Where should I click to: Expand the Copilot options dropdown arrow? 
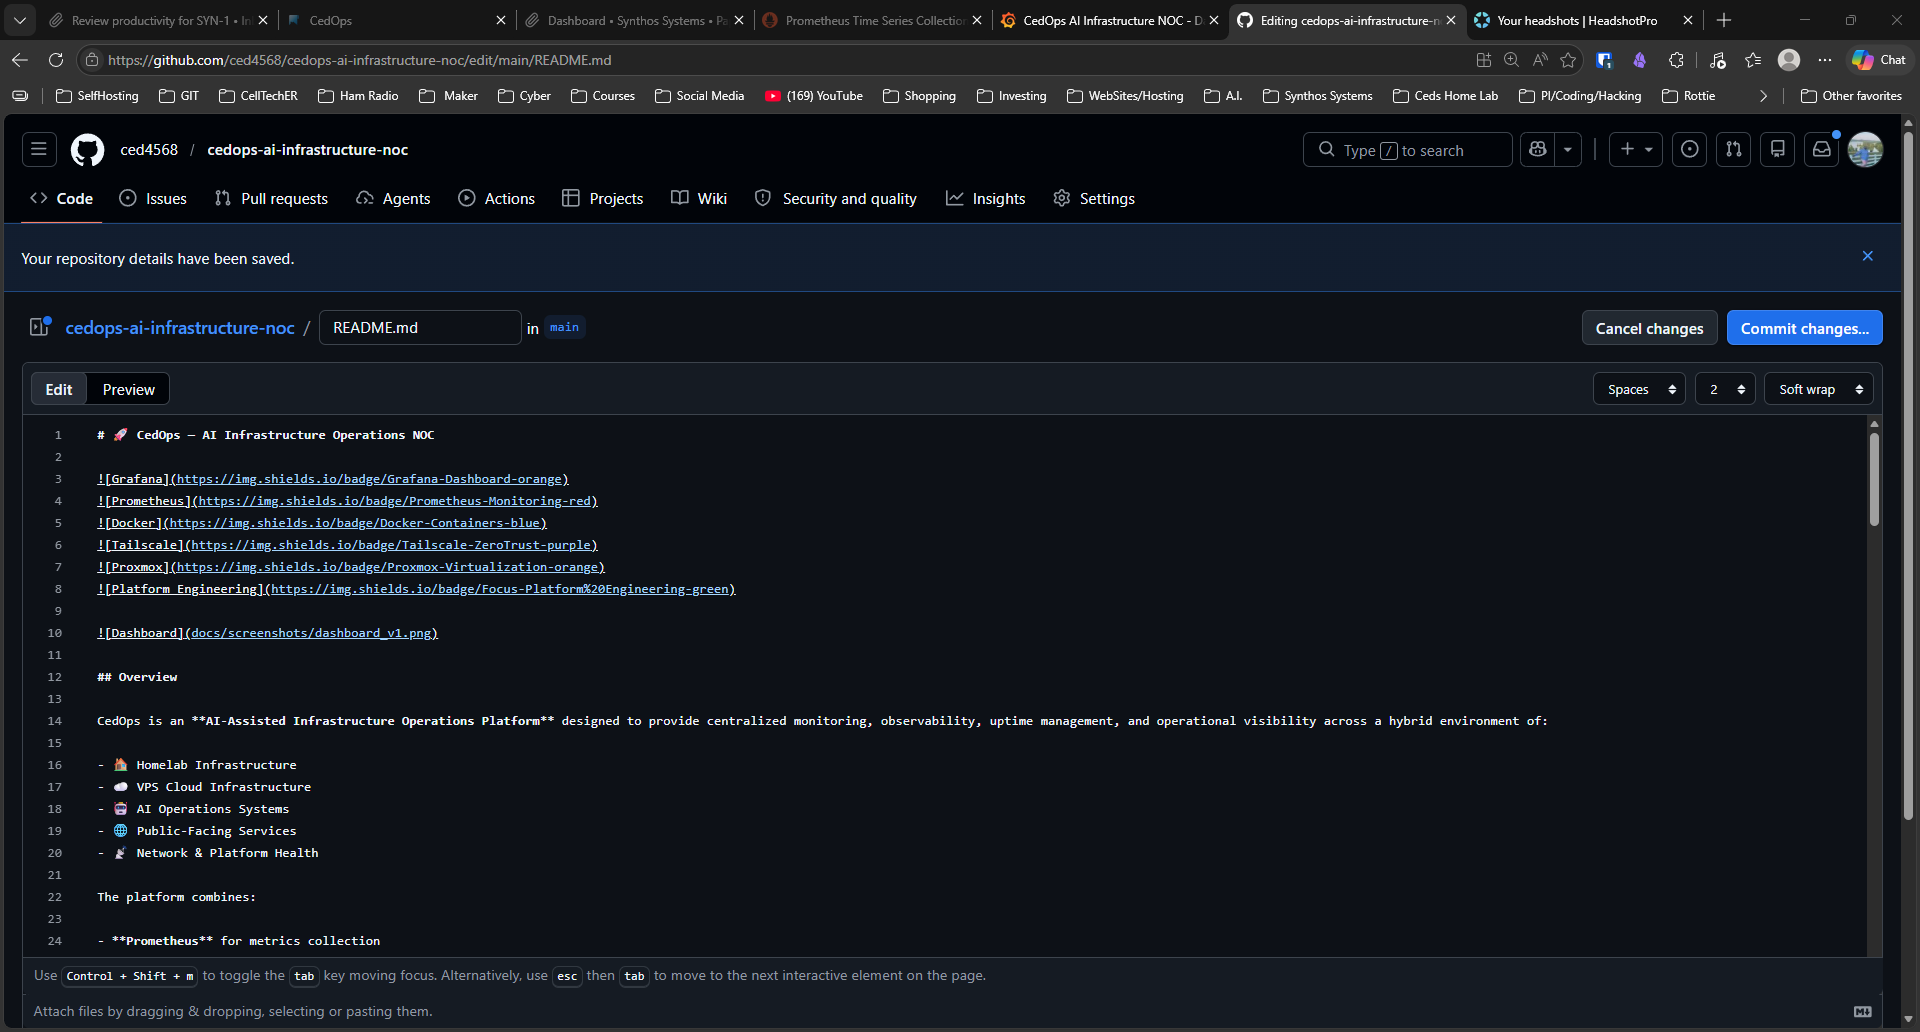1568,150
